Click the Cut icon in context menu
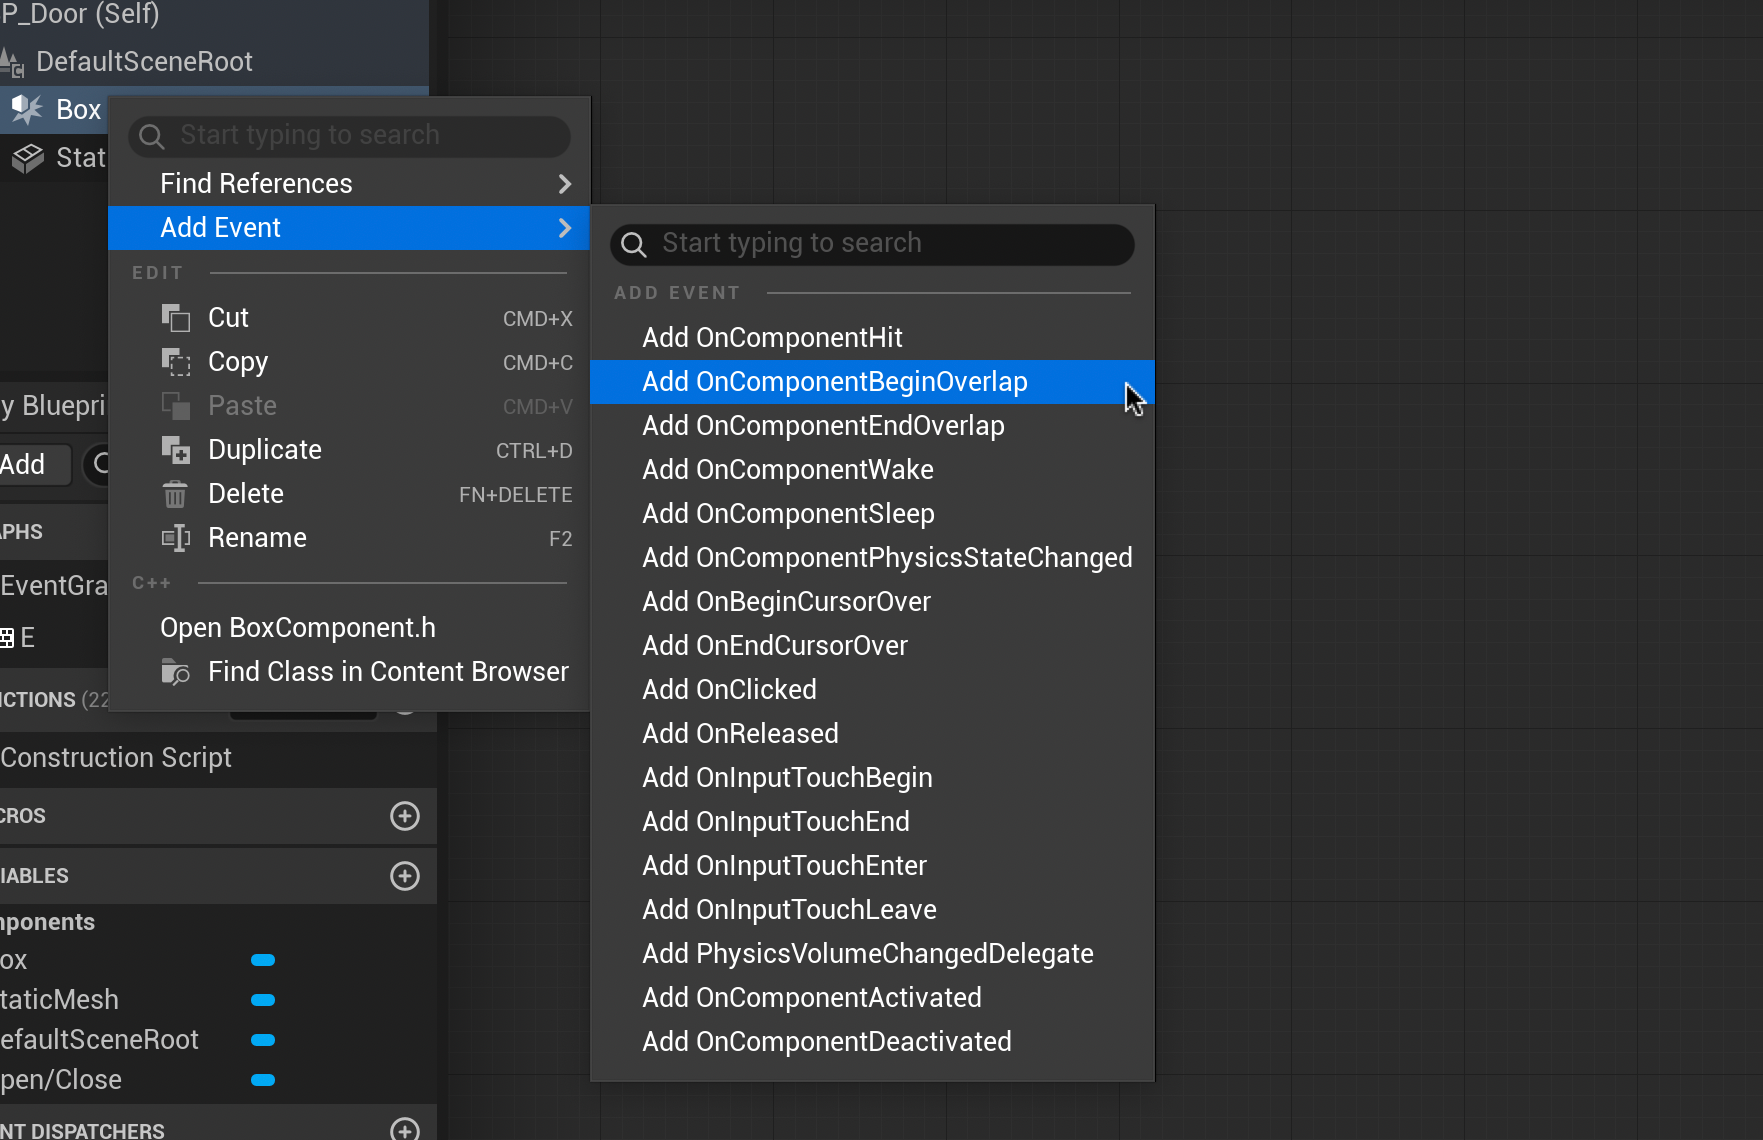Image resolution: width=1763 pixels, height=1140 pixels. [x=176, y=318]
